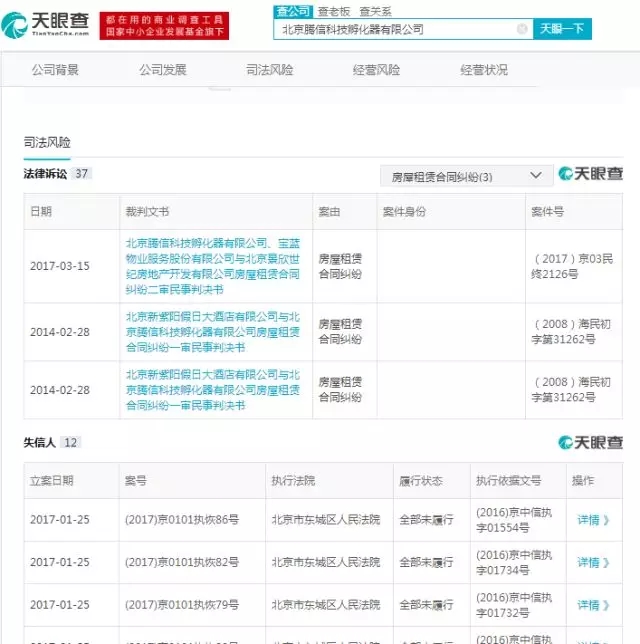
Task: Select the 查老板 search tab
Action: [334, 12]
